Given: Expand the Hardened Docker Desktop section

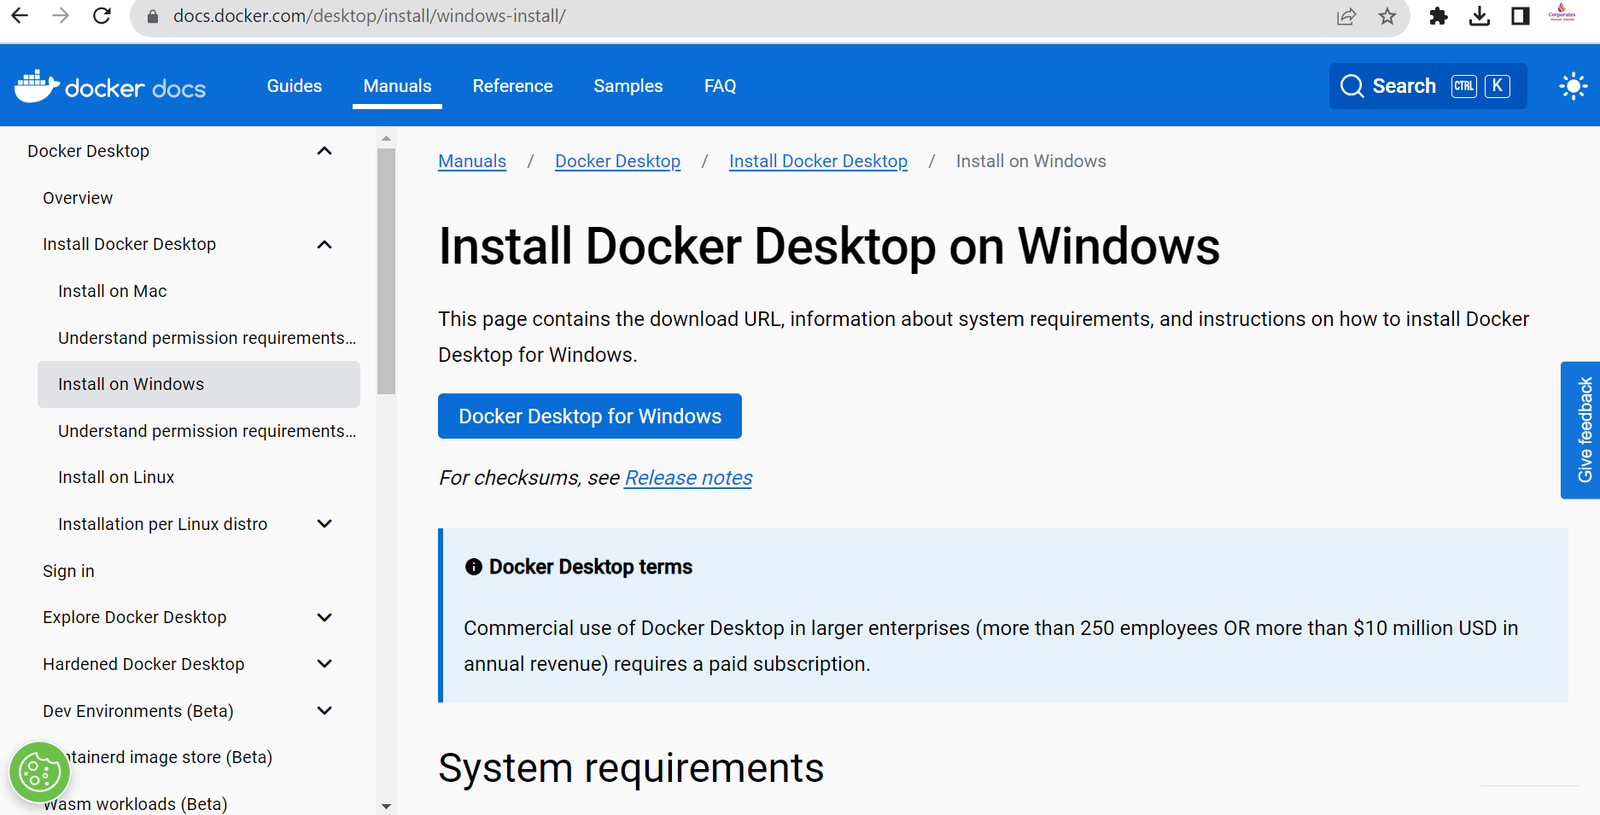Looking at the screenshot, I should pos(324,664).
